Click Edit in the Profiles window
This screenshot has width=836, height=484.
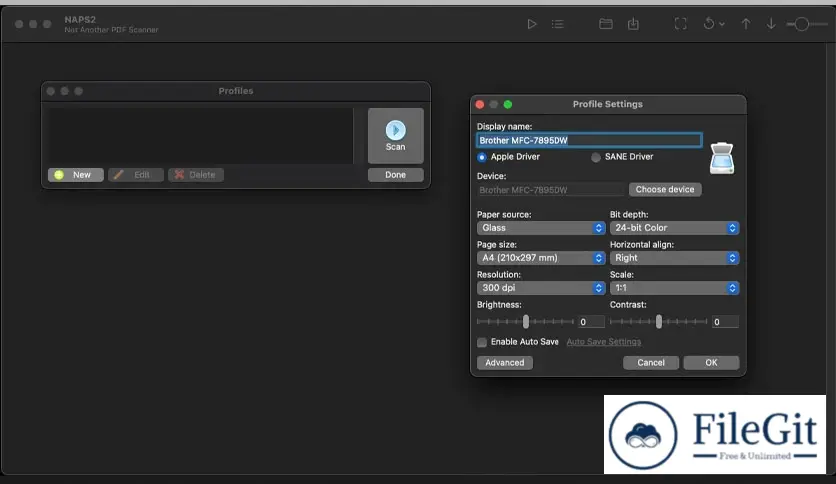tap(136, 175)
